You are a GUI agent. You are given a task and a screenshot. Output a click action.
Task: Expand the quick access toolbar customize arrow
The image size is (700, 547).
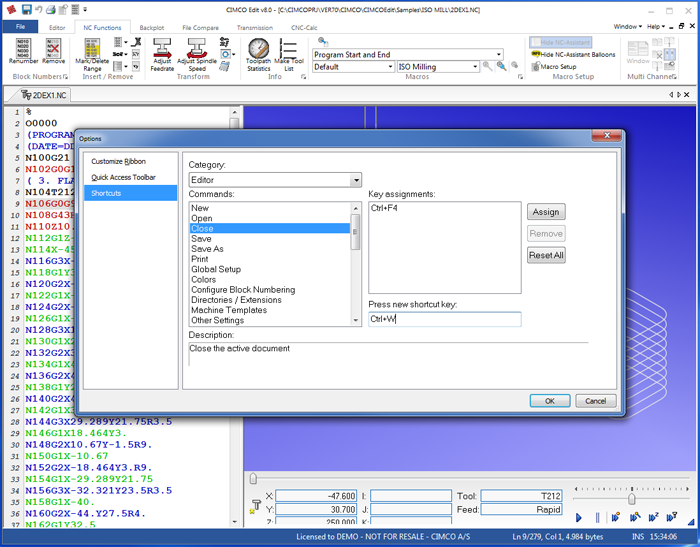[x=85, y=9]
